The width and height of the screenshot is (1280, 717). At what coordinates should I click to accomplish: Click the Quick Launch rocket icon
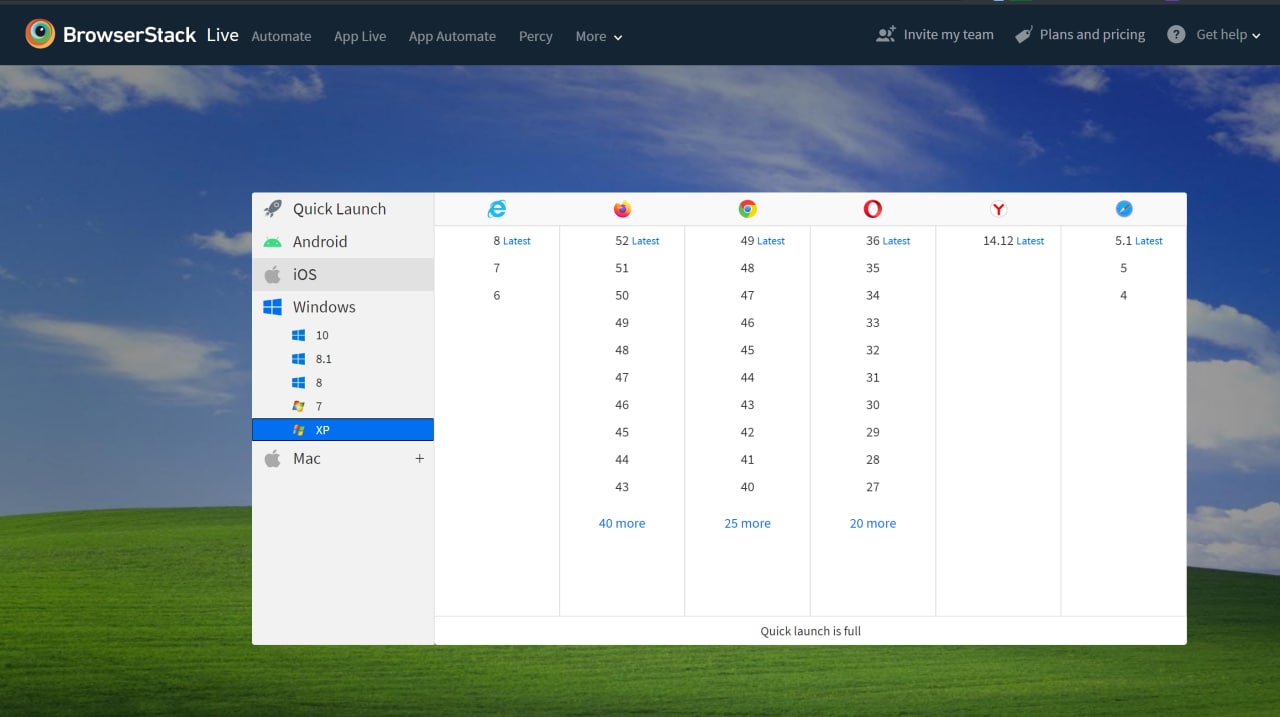(x=272, y=209)
